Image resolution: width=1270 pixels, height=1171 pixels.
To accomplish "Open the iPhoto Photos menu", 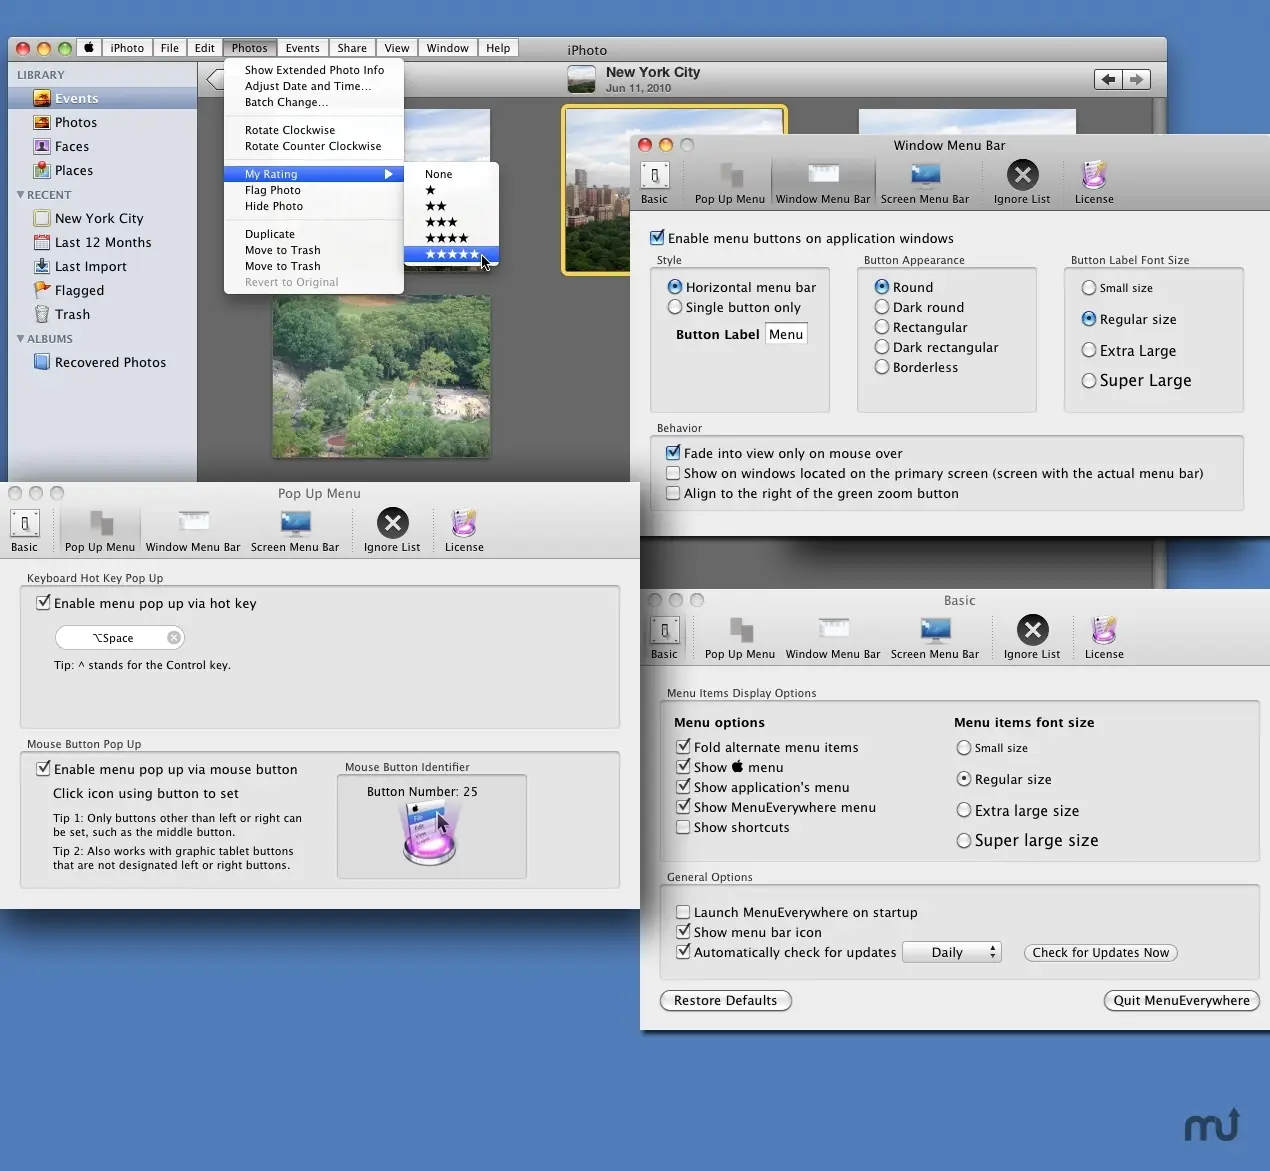I will [249, 48].
